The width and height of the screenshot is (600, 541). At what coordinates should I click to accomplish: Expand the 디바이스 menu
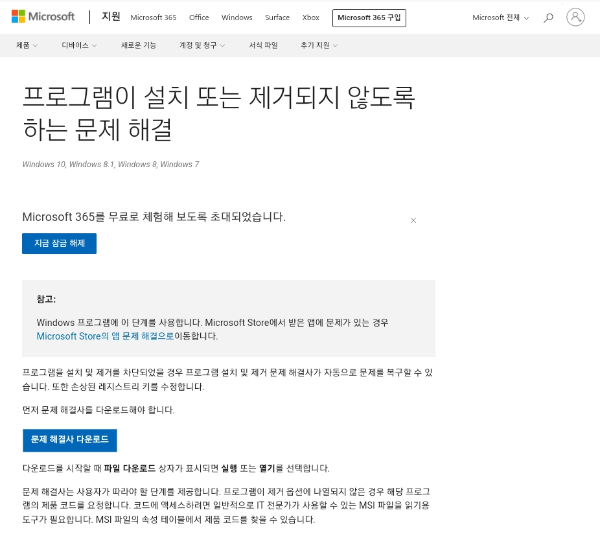pyautogui.click(x=79, y=46)
